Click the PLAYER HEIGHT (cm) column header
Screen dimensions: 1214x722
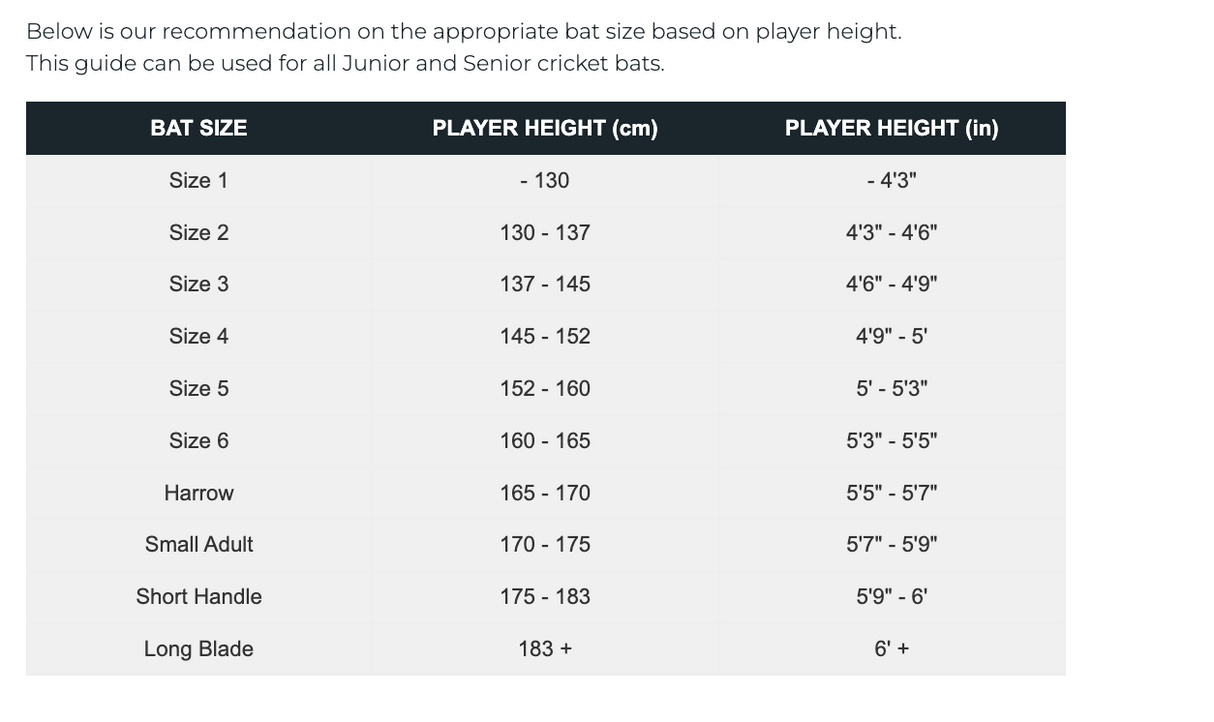click(x=545, y=128)
